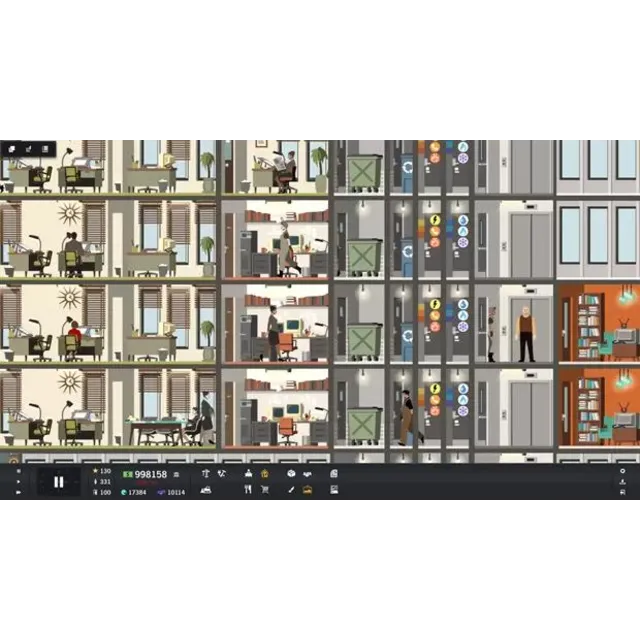Viewport: 640px width, 640px height.
Task: Open the lower ledger panel icon
Action: 334,489
